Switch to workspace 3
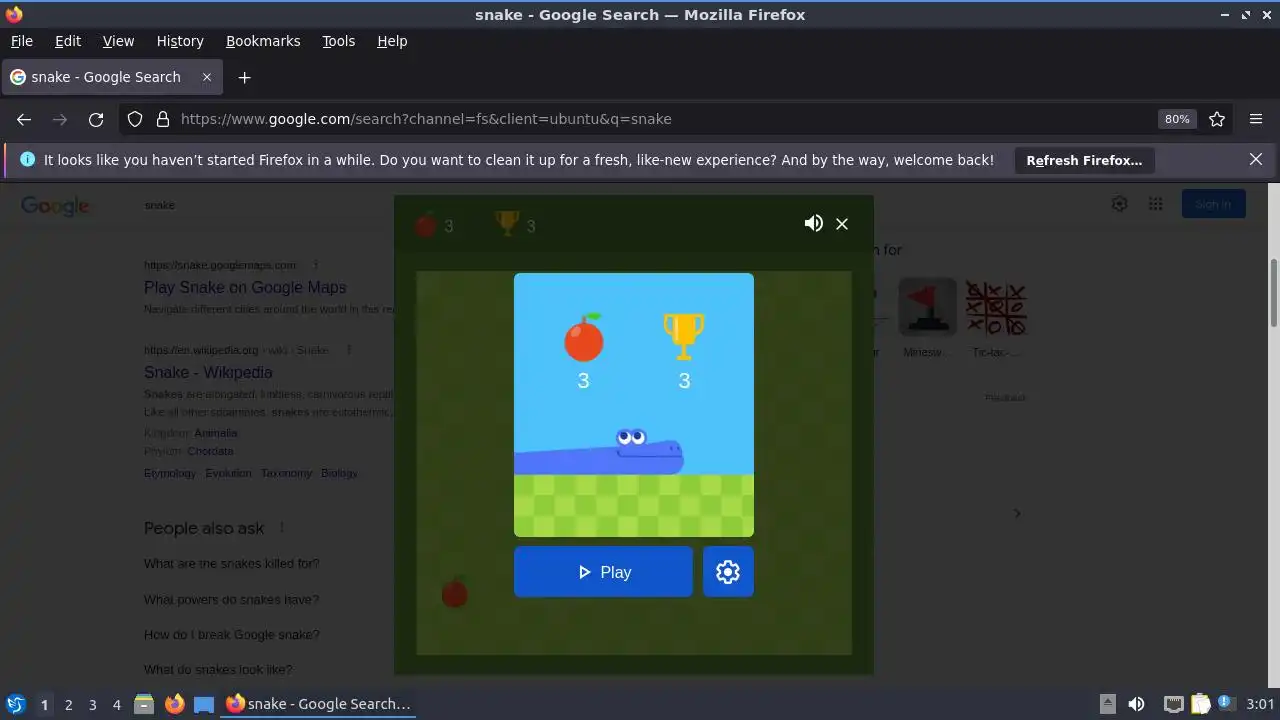Image resolution: width=1280 pixels, height=720 pixels. click(x=92, y=705)
